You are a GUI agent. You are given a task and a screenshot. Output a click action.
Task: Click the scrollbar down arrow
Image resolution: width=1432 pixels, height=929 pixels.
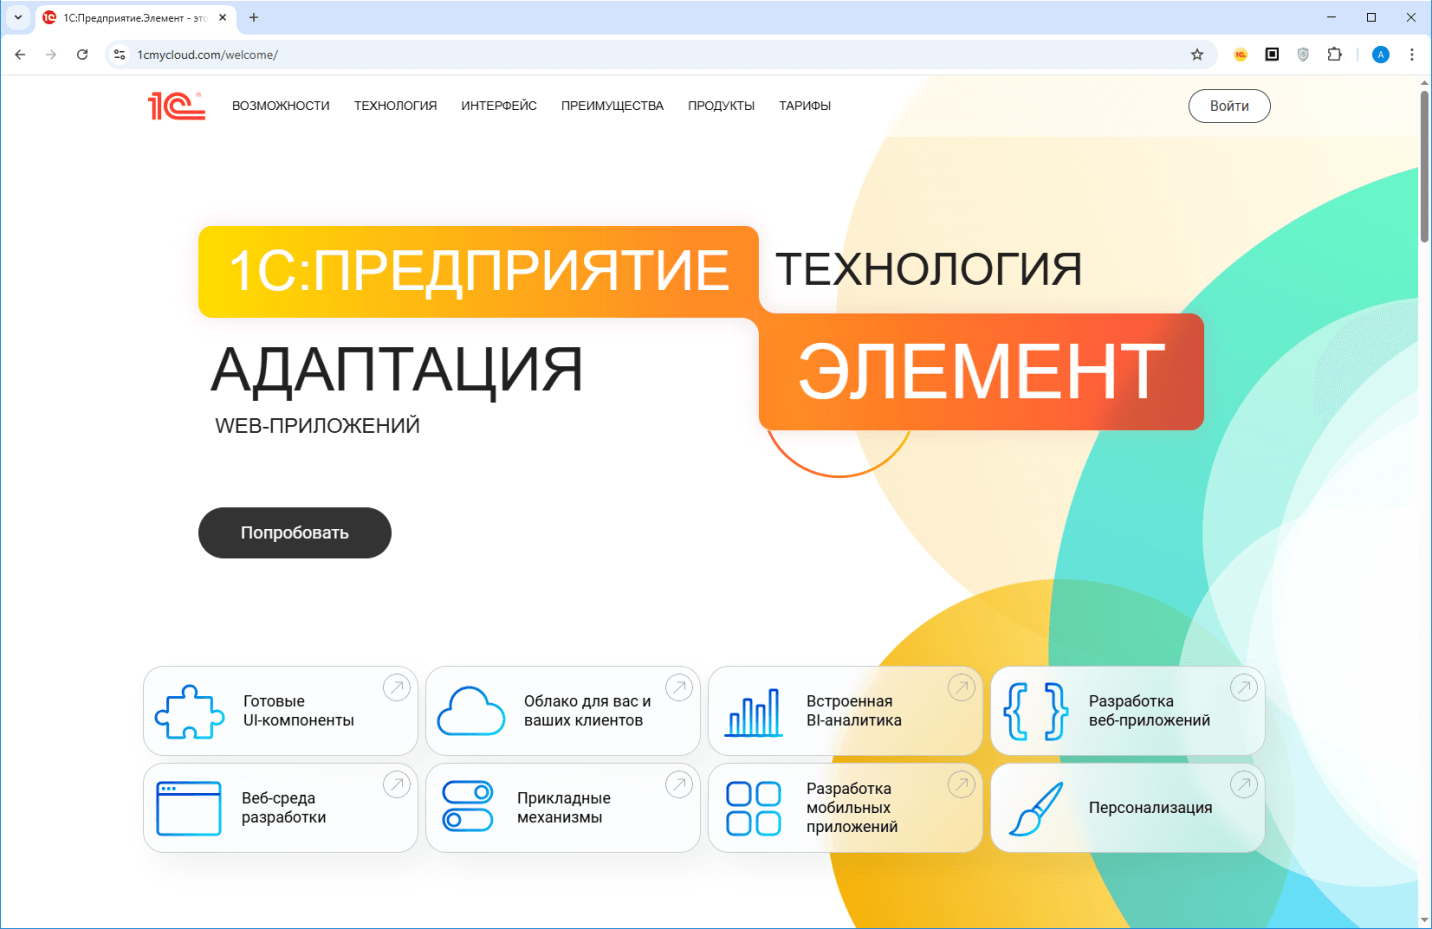pos(1424,920)
